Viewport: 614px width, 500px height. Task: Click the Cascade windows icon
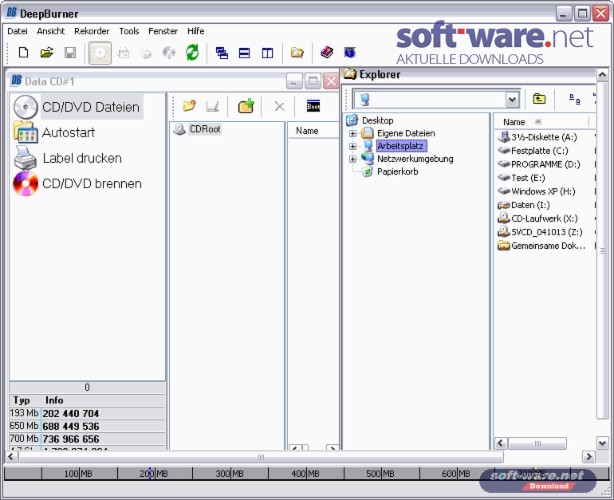tap(222, 53)
